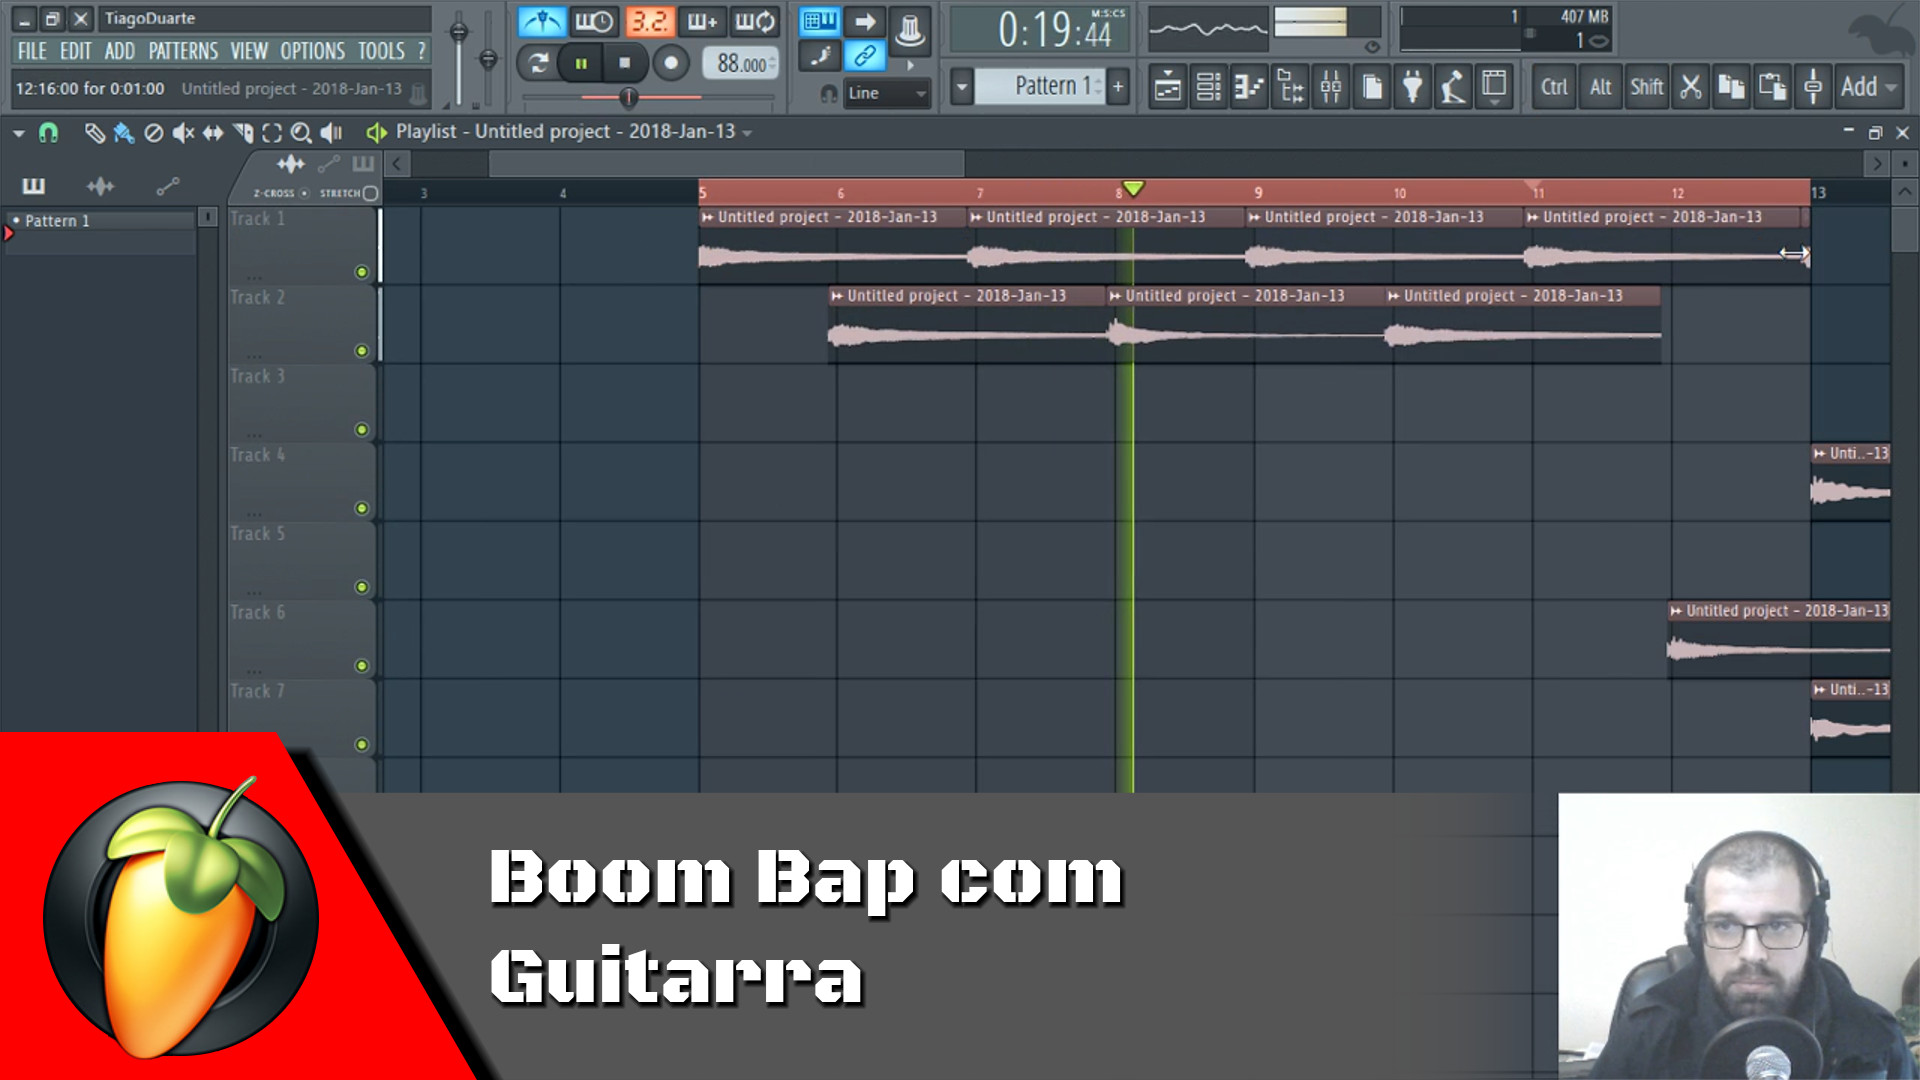This screenshot has width=1920, height=1080.
Task: Toggle the snap magnet in the playlist
Action: coord(51,131)
